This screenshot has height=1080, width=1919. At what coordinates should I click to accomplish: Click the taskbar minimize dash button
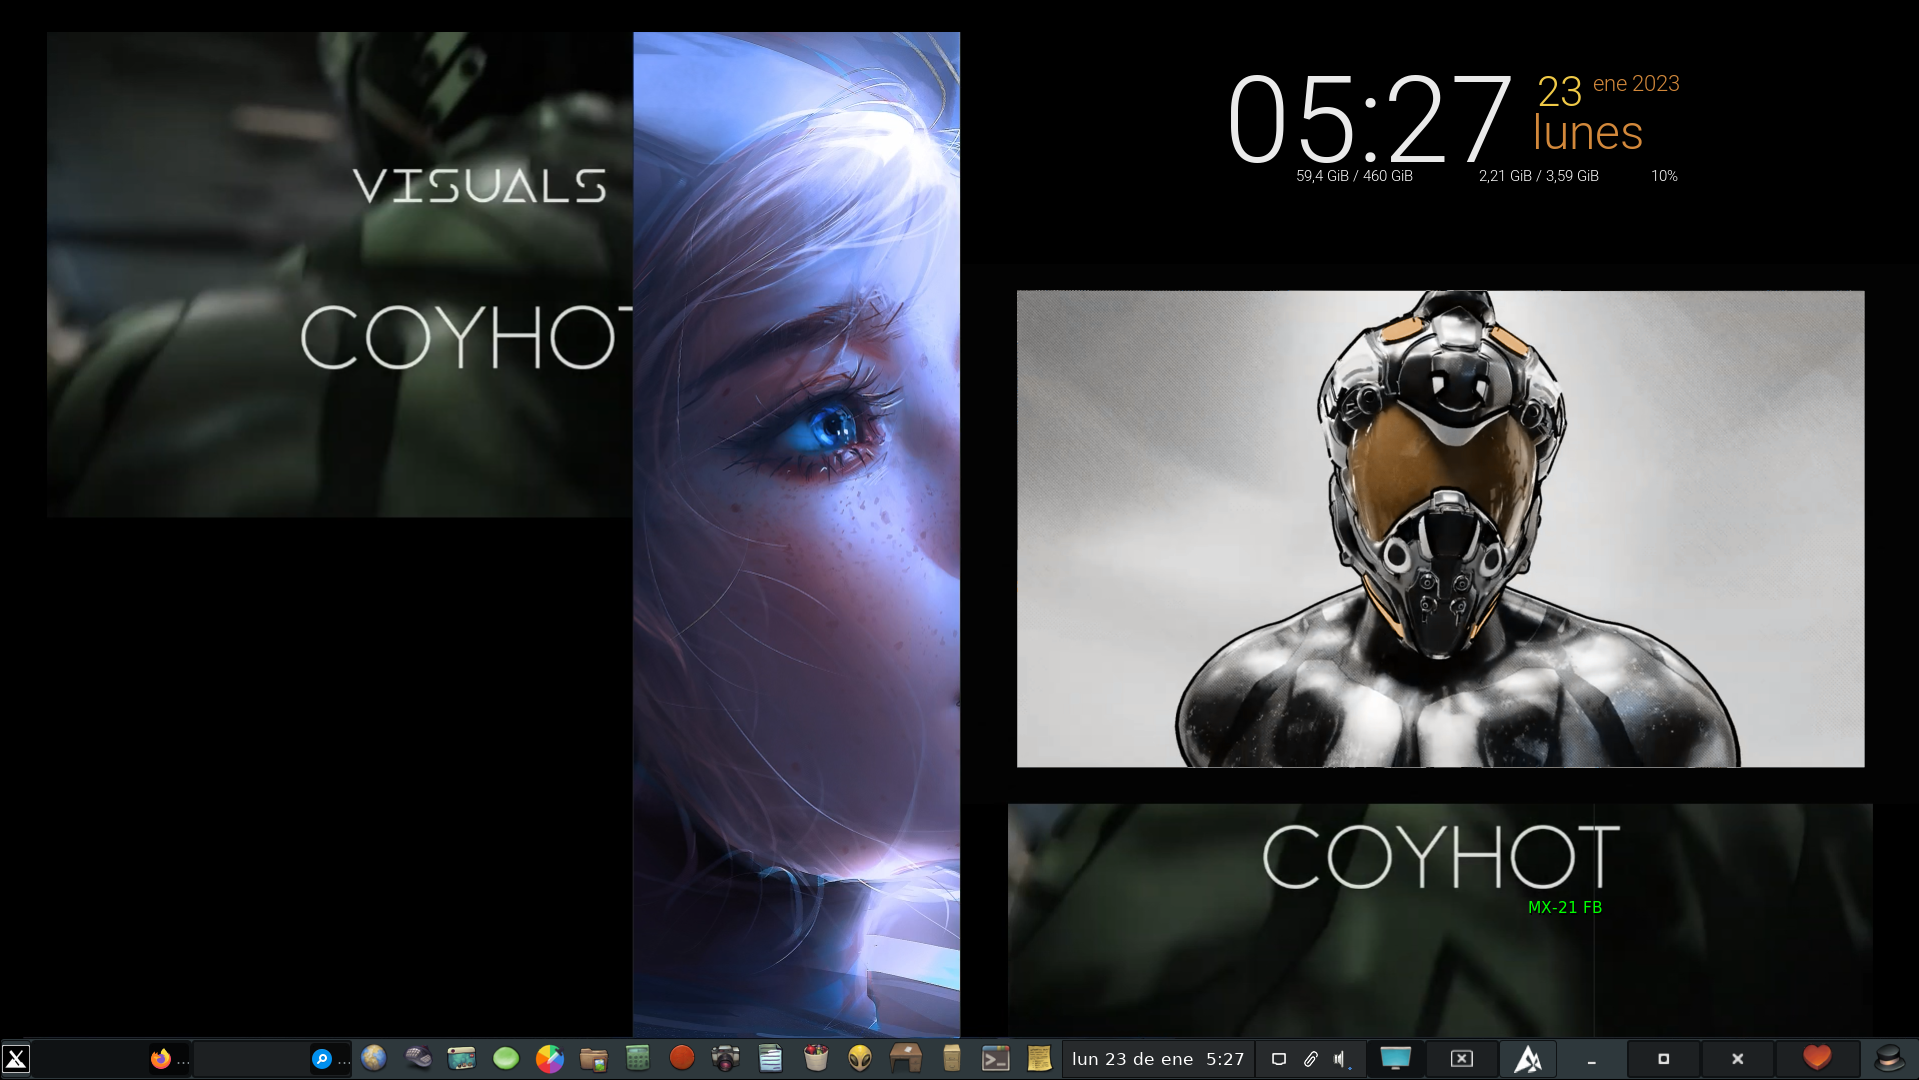pos(1591,1059)
